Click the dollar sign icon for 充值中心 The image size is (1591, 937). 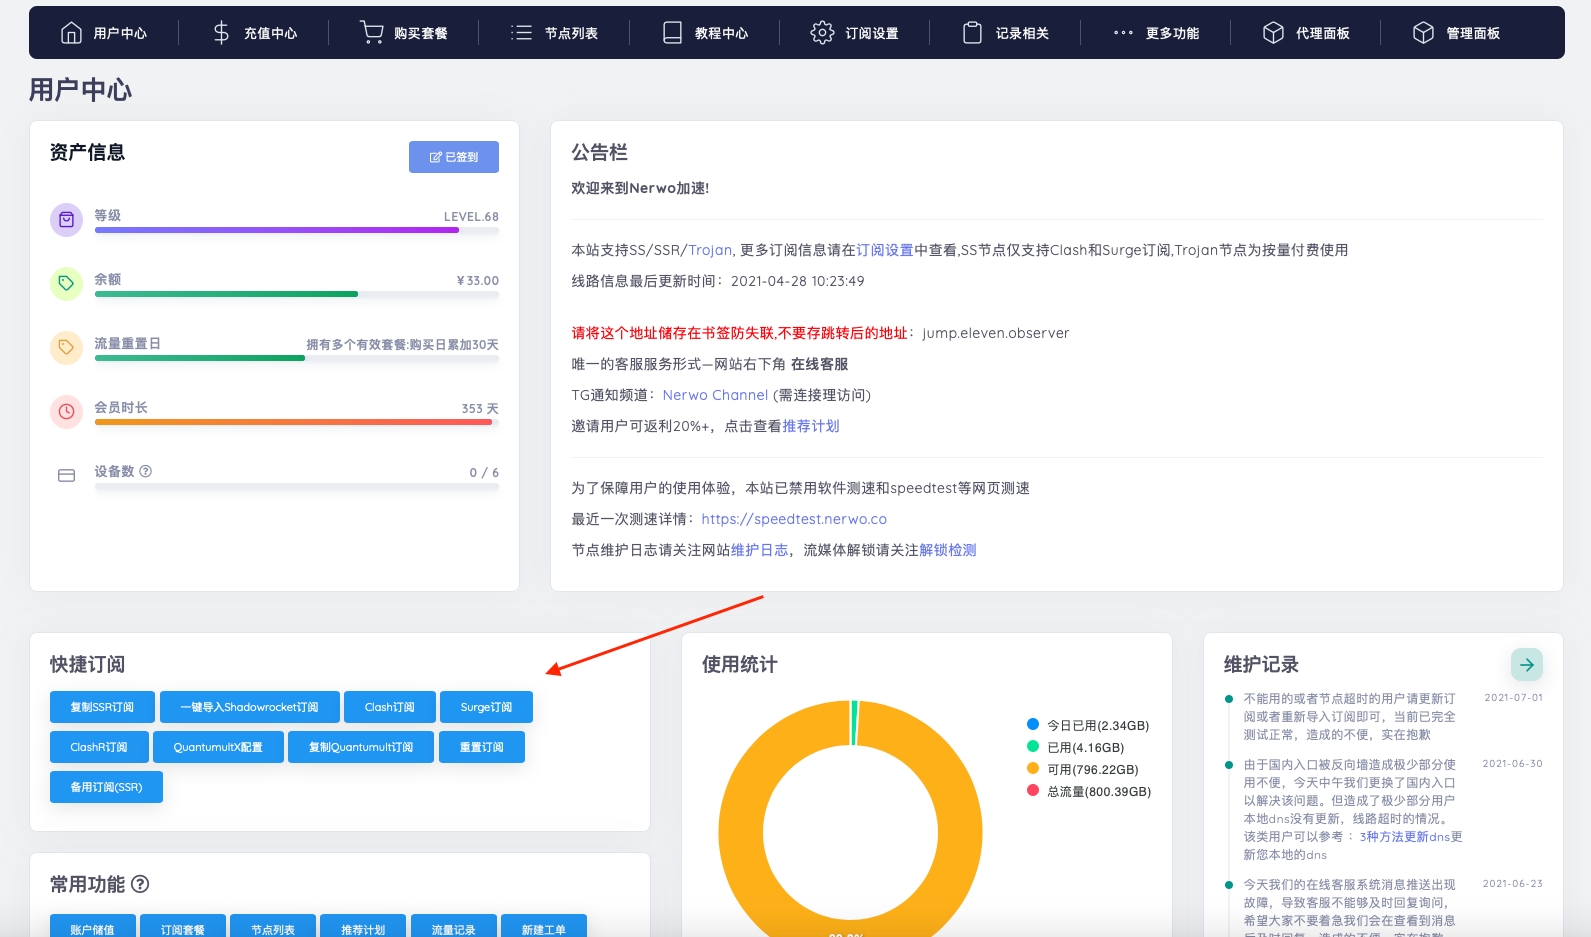221,33
